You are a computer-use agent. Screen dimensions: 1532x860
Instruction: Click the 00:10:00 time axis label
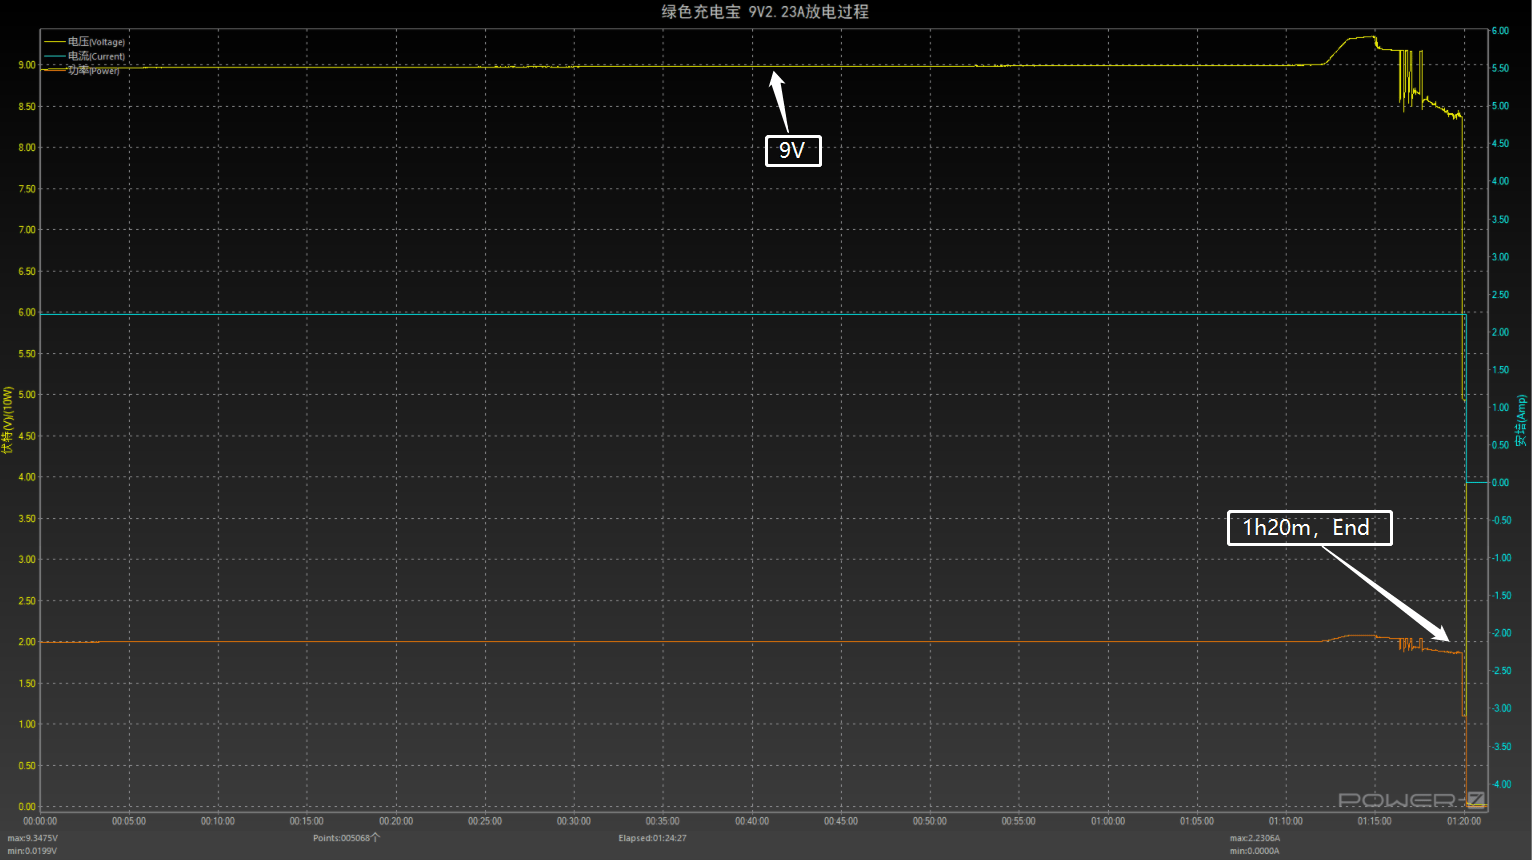(x=218, y=821)
